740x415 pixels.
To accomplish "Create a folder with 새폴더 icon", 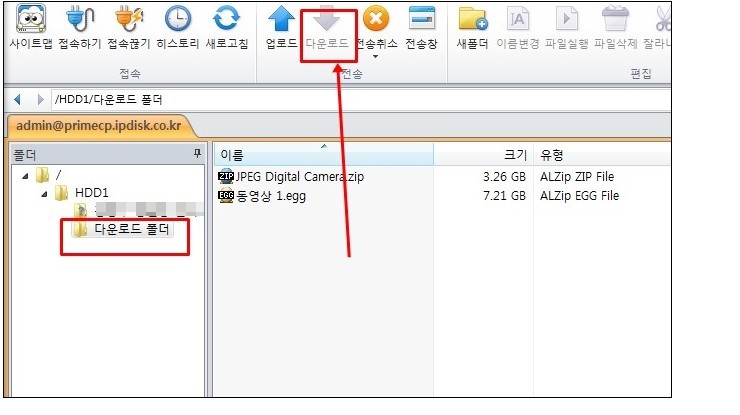I will 471,21.
